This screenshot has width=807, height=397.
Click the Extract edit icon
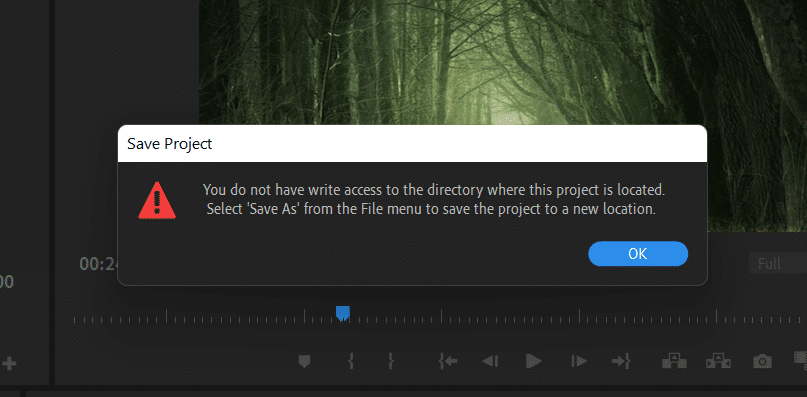[718, 361]
